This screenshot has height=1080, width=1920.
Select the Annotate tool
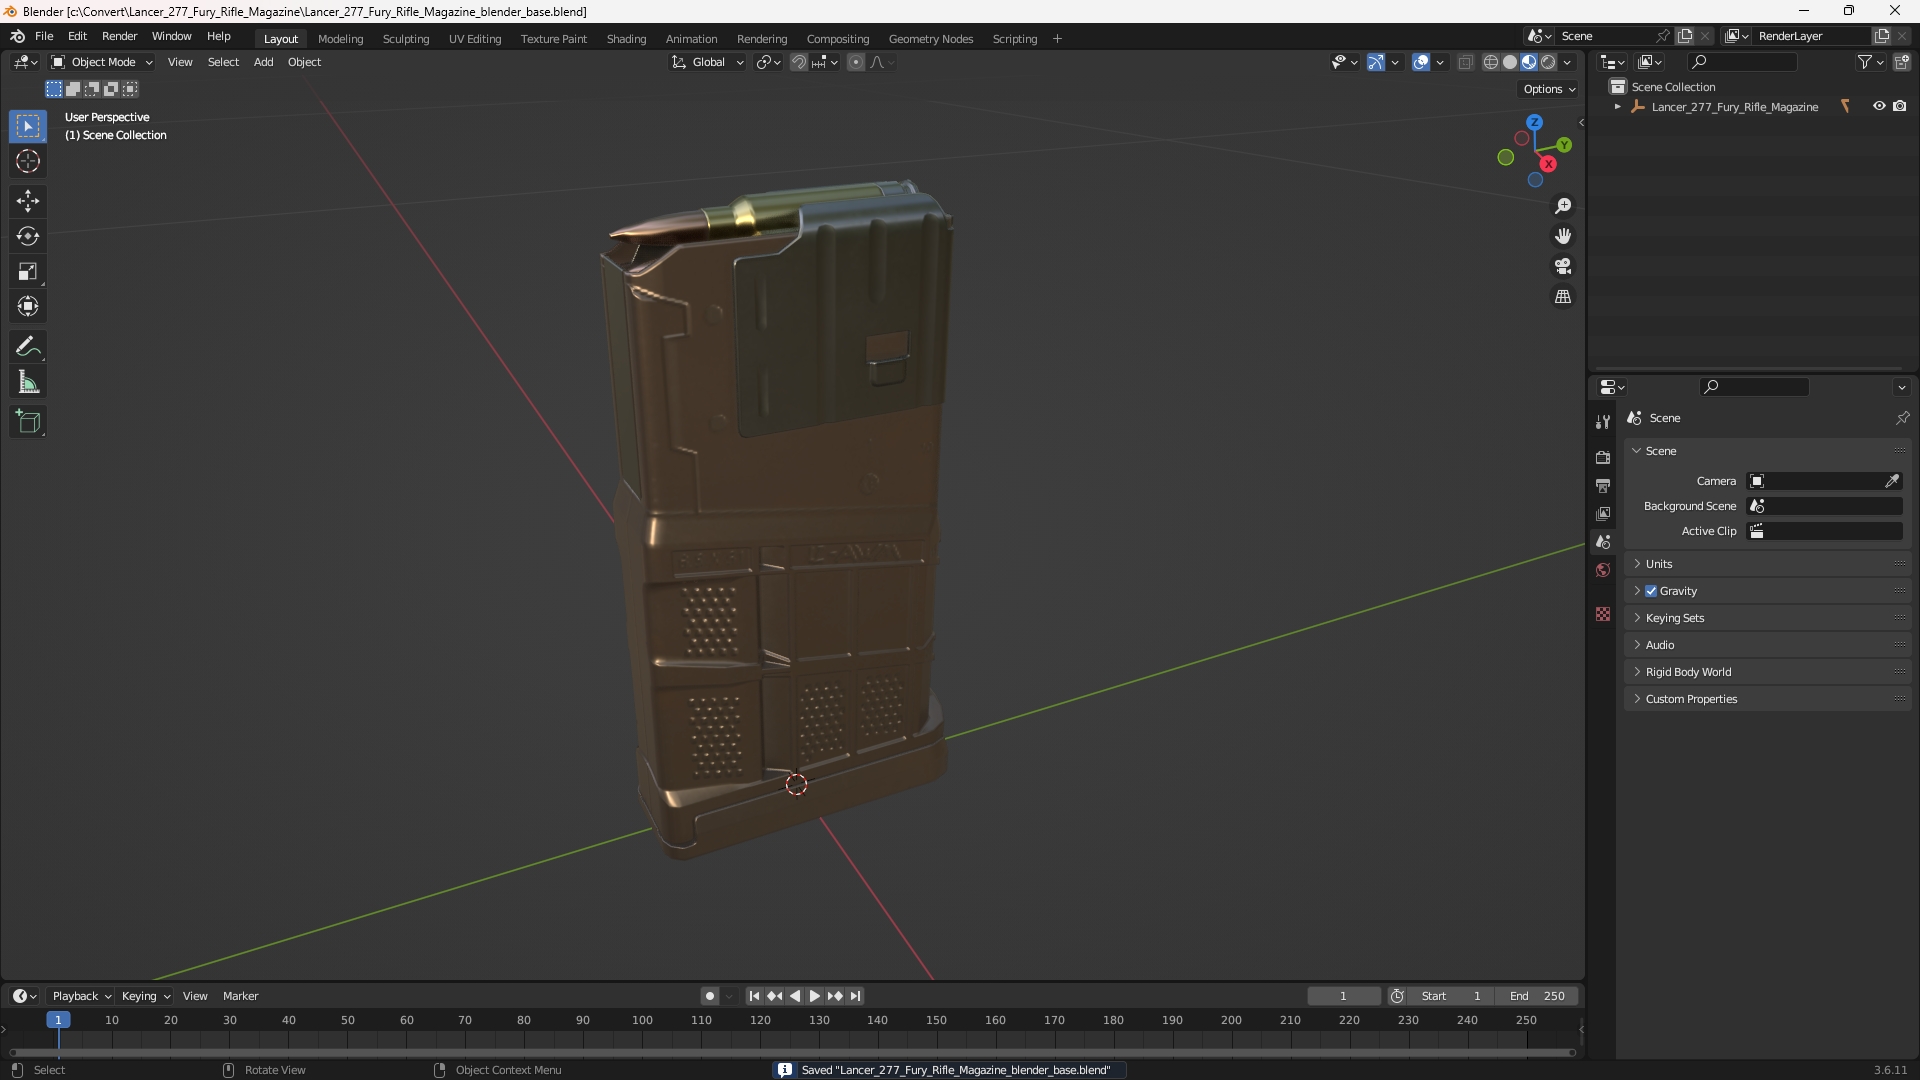pos(28,347)
